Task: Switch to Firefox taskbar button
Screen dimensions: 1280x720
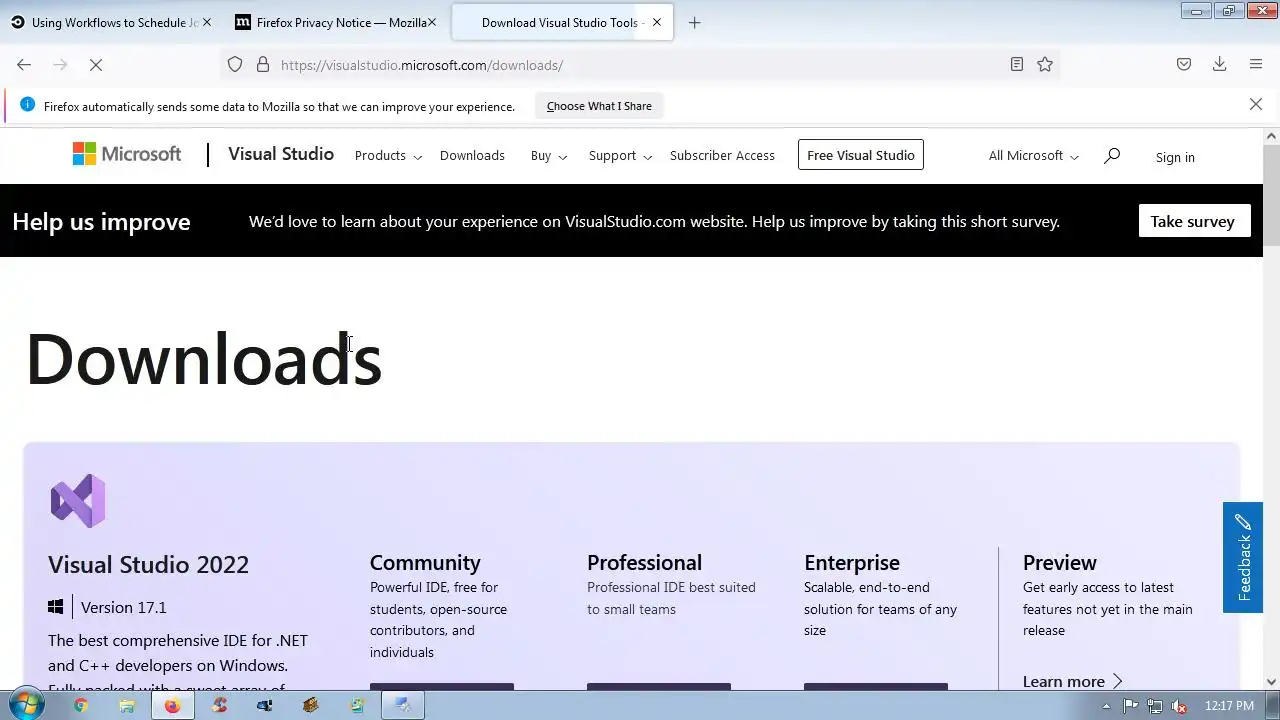Action: tap(173, 705)
